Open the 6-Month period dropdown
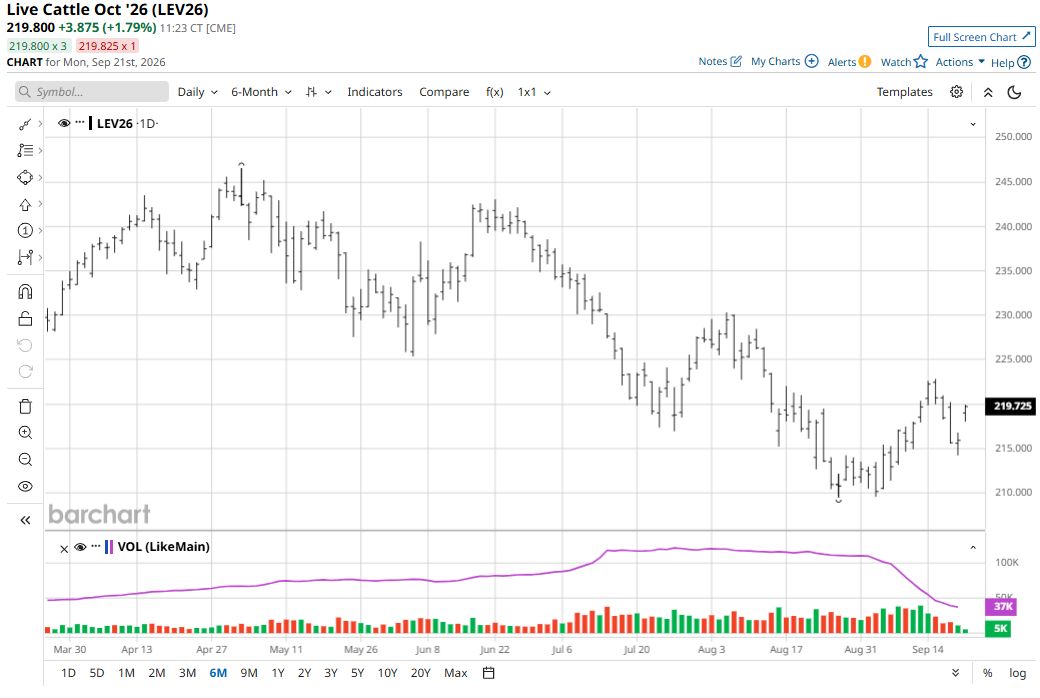This screenshot has width=1040, height=698. [261, 92]
